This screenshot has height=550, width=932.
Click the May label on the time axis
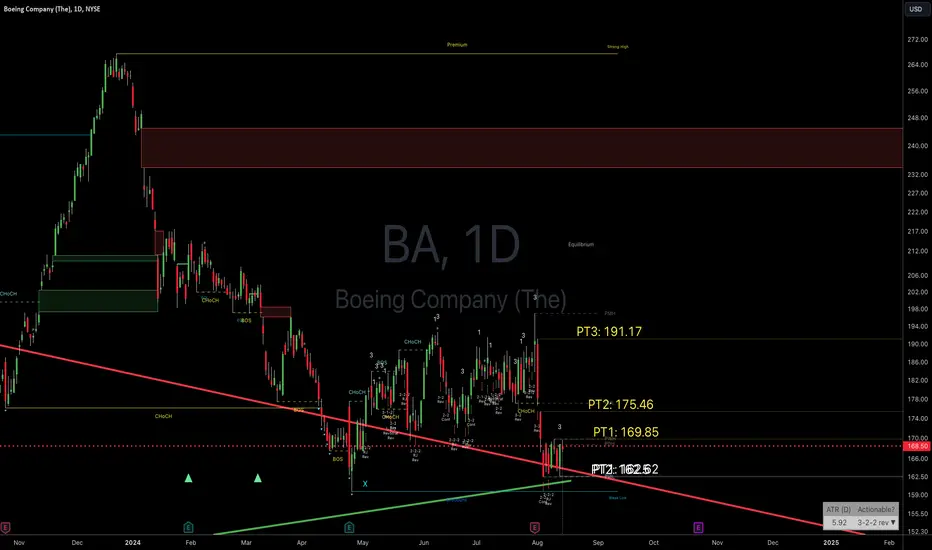pyautogui.click(x=363, y=542)
